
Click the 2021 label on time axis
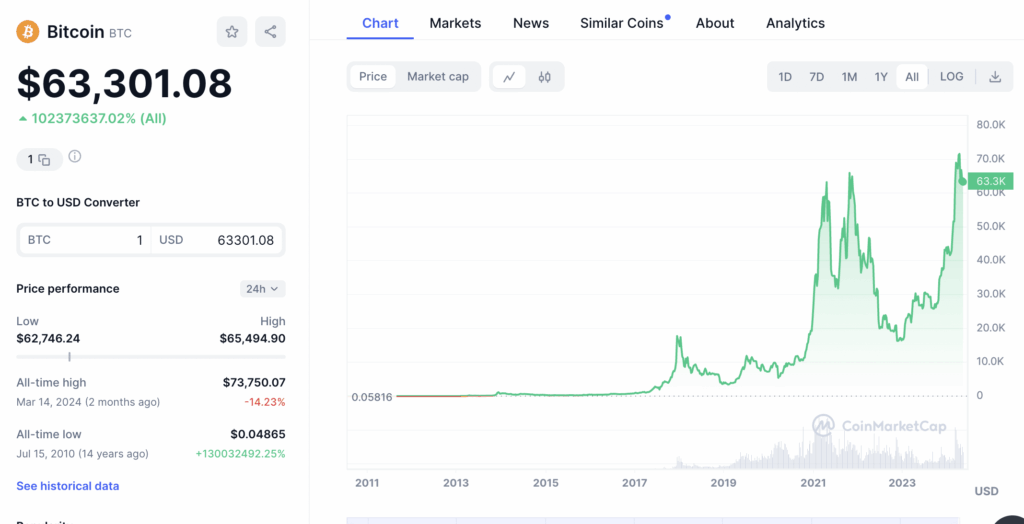813,483
